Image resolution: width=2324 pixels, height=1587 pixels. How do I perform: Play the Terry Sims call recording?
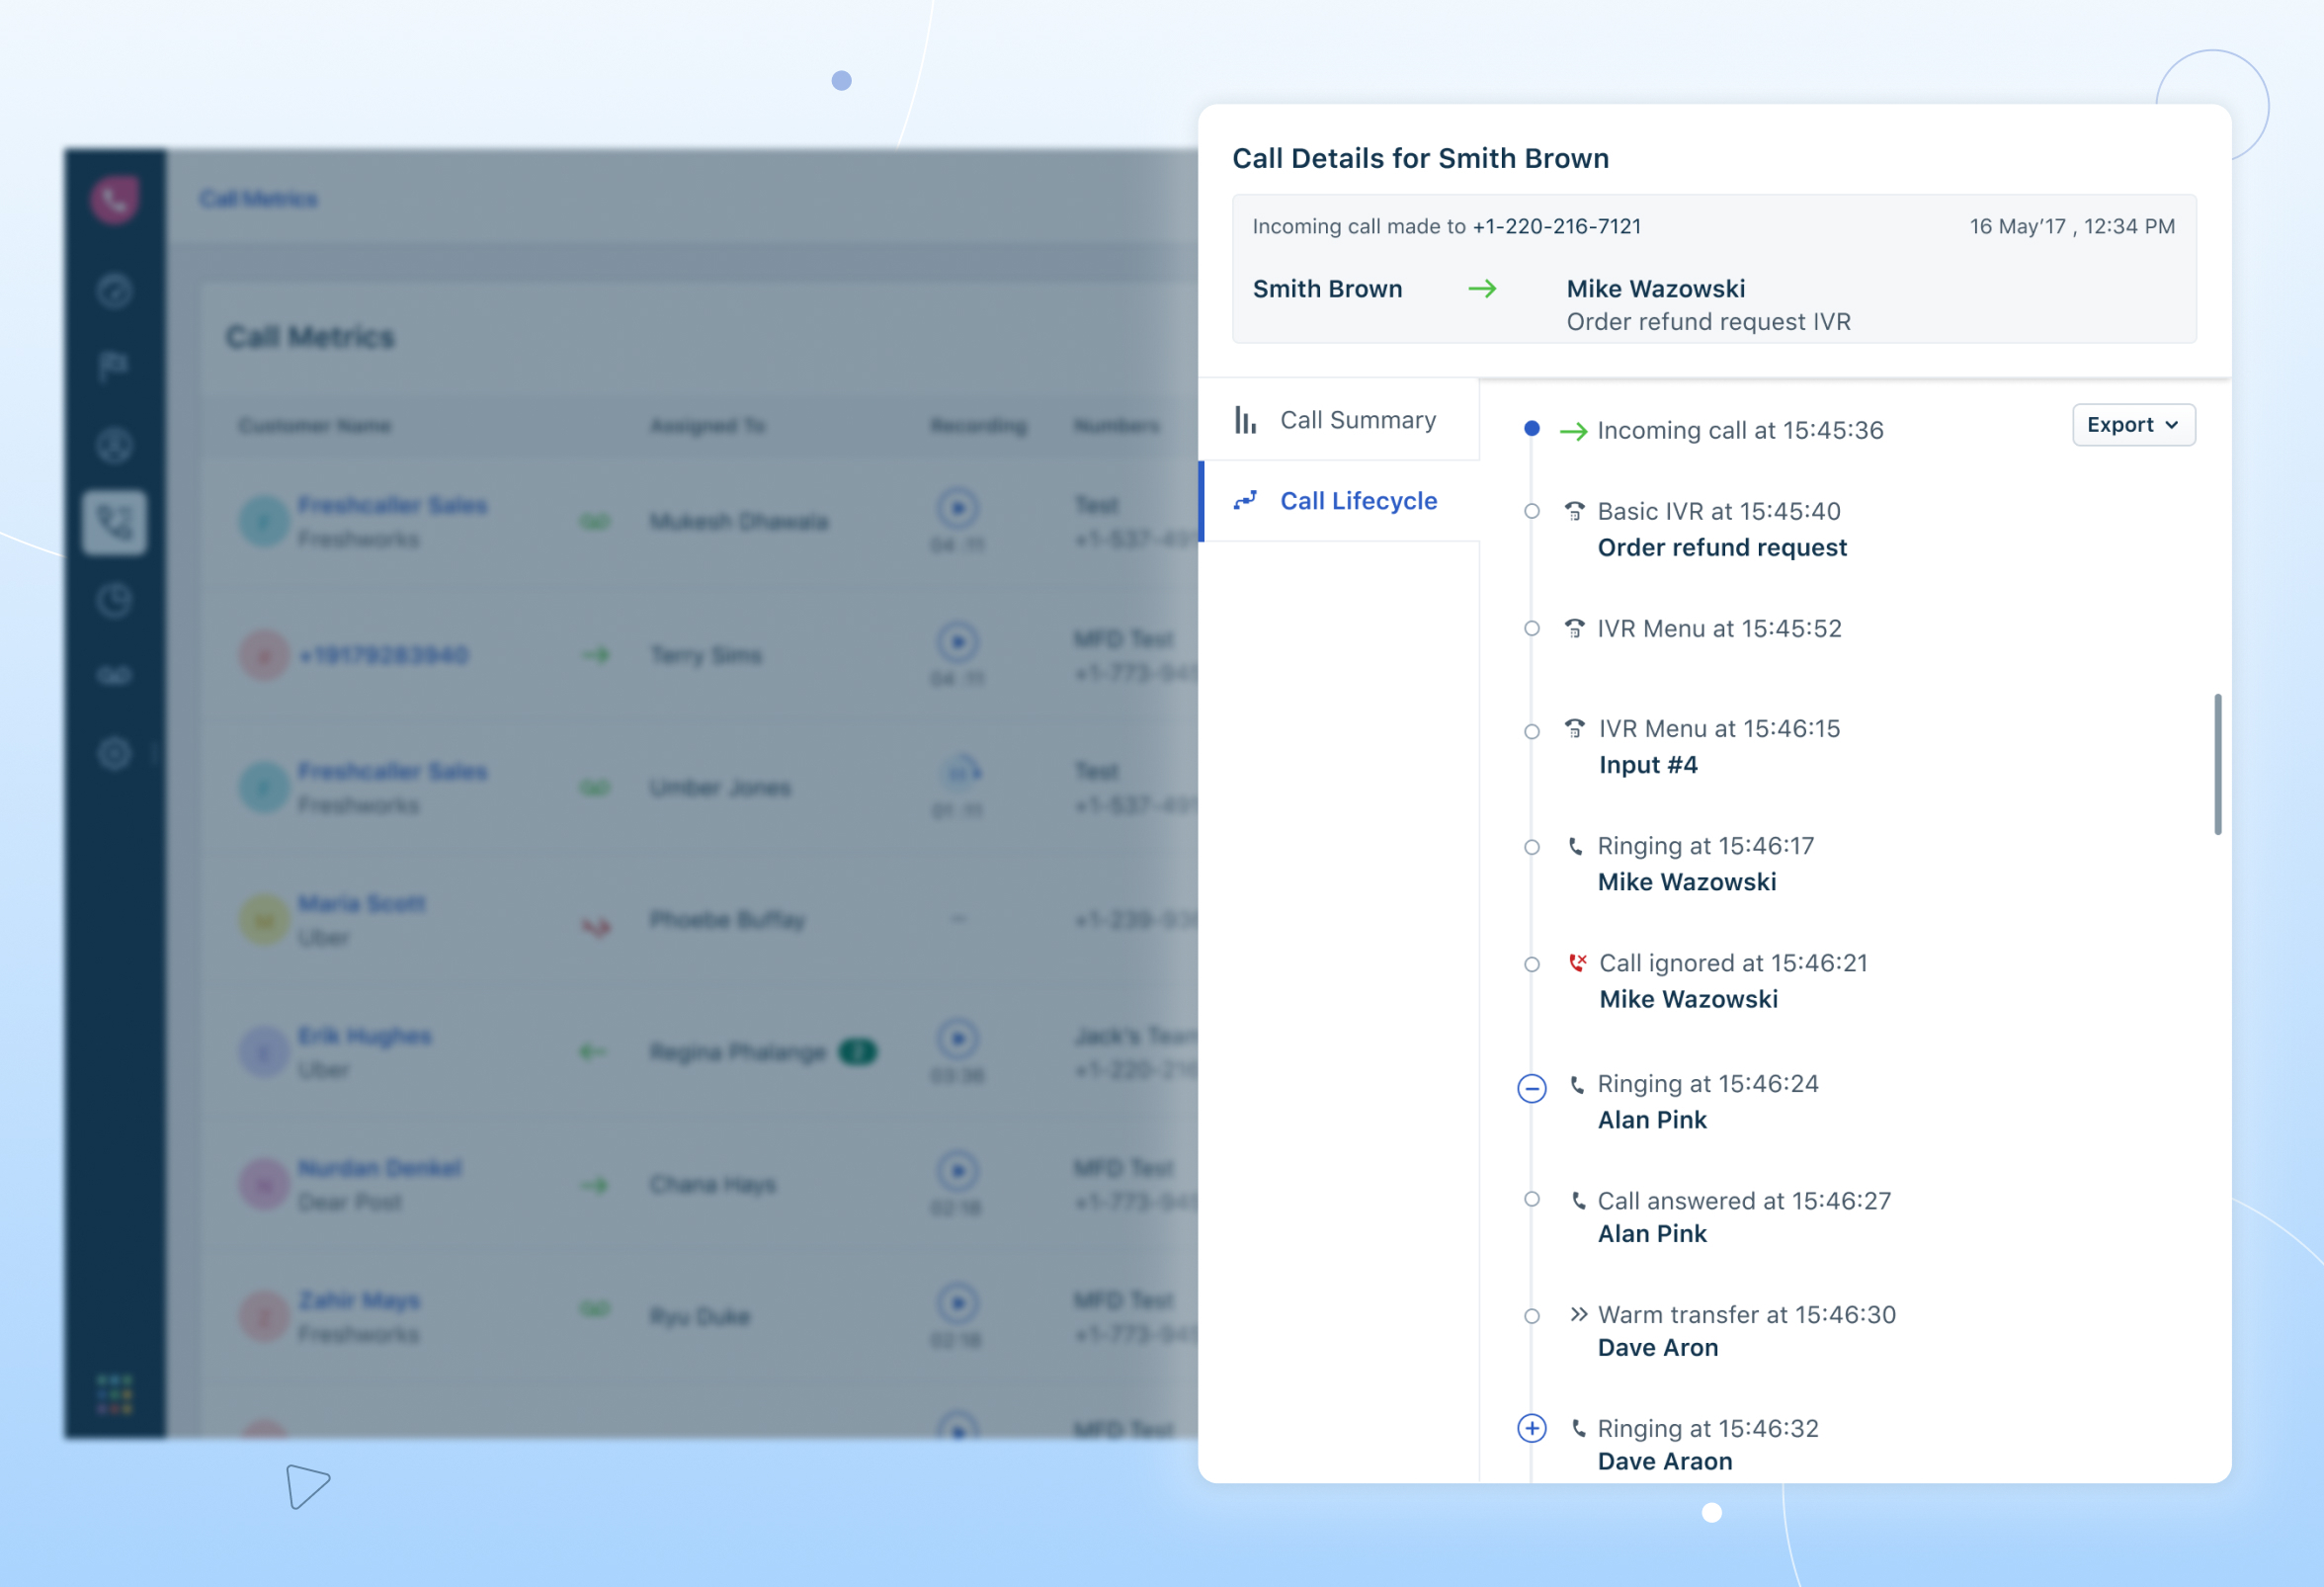click(x=957, y=641)
